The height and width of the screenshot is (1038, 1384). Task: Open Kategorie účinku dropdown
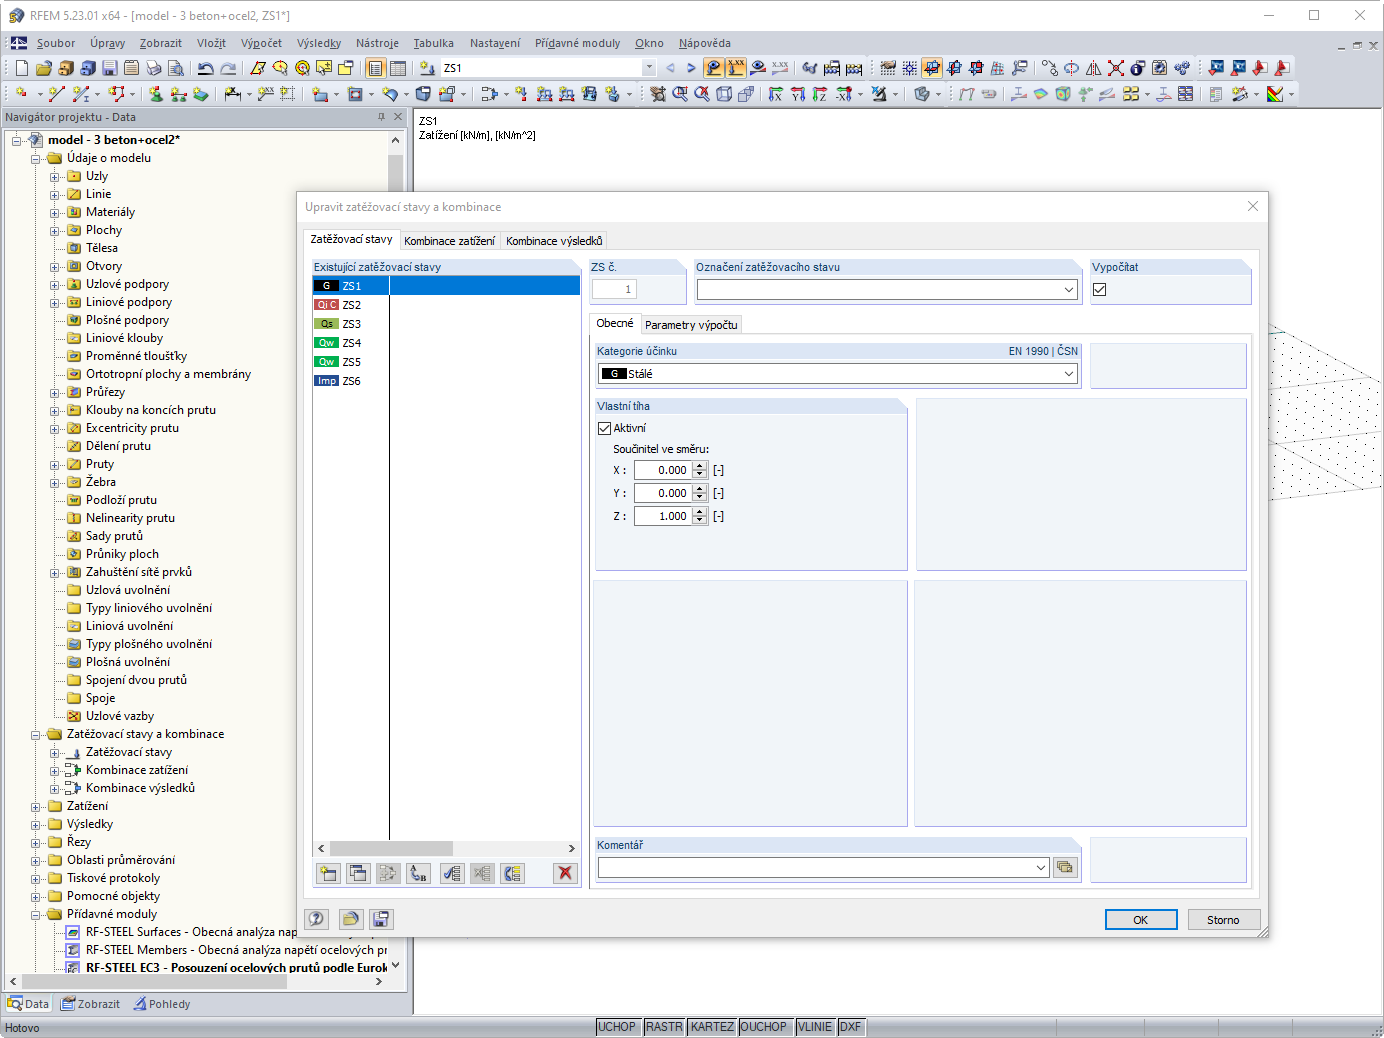(1069, 374)
